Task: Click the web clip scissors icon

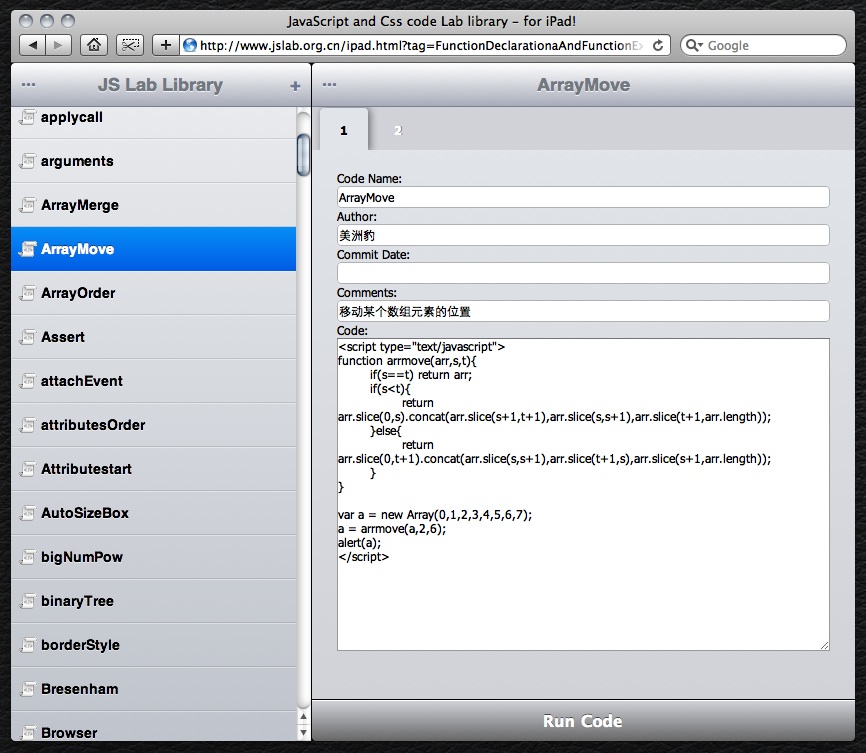Action: click(x=130, y=45)
